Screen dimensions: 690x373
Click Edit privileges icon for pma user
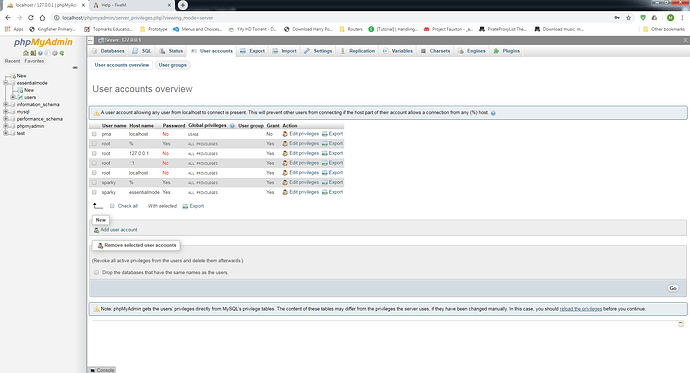[x=285, y=134]
